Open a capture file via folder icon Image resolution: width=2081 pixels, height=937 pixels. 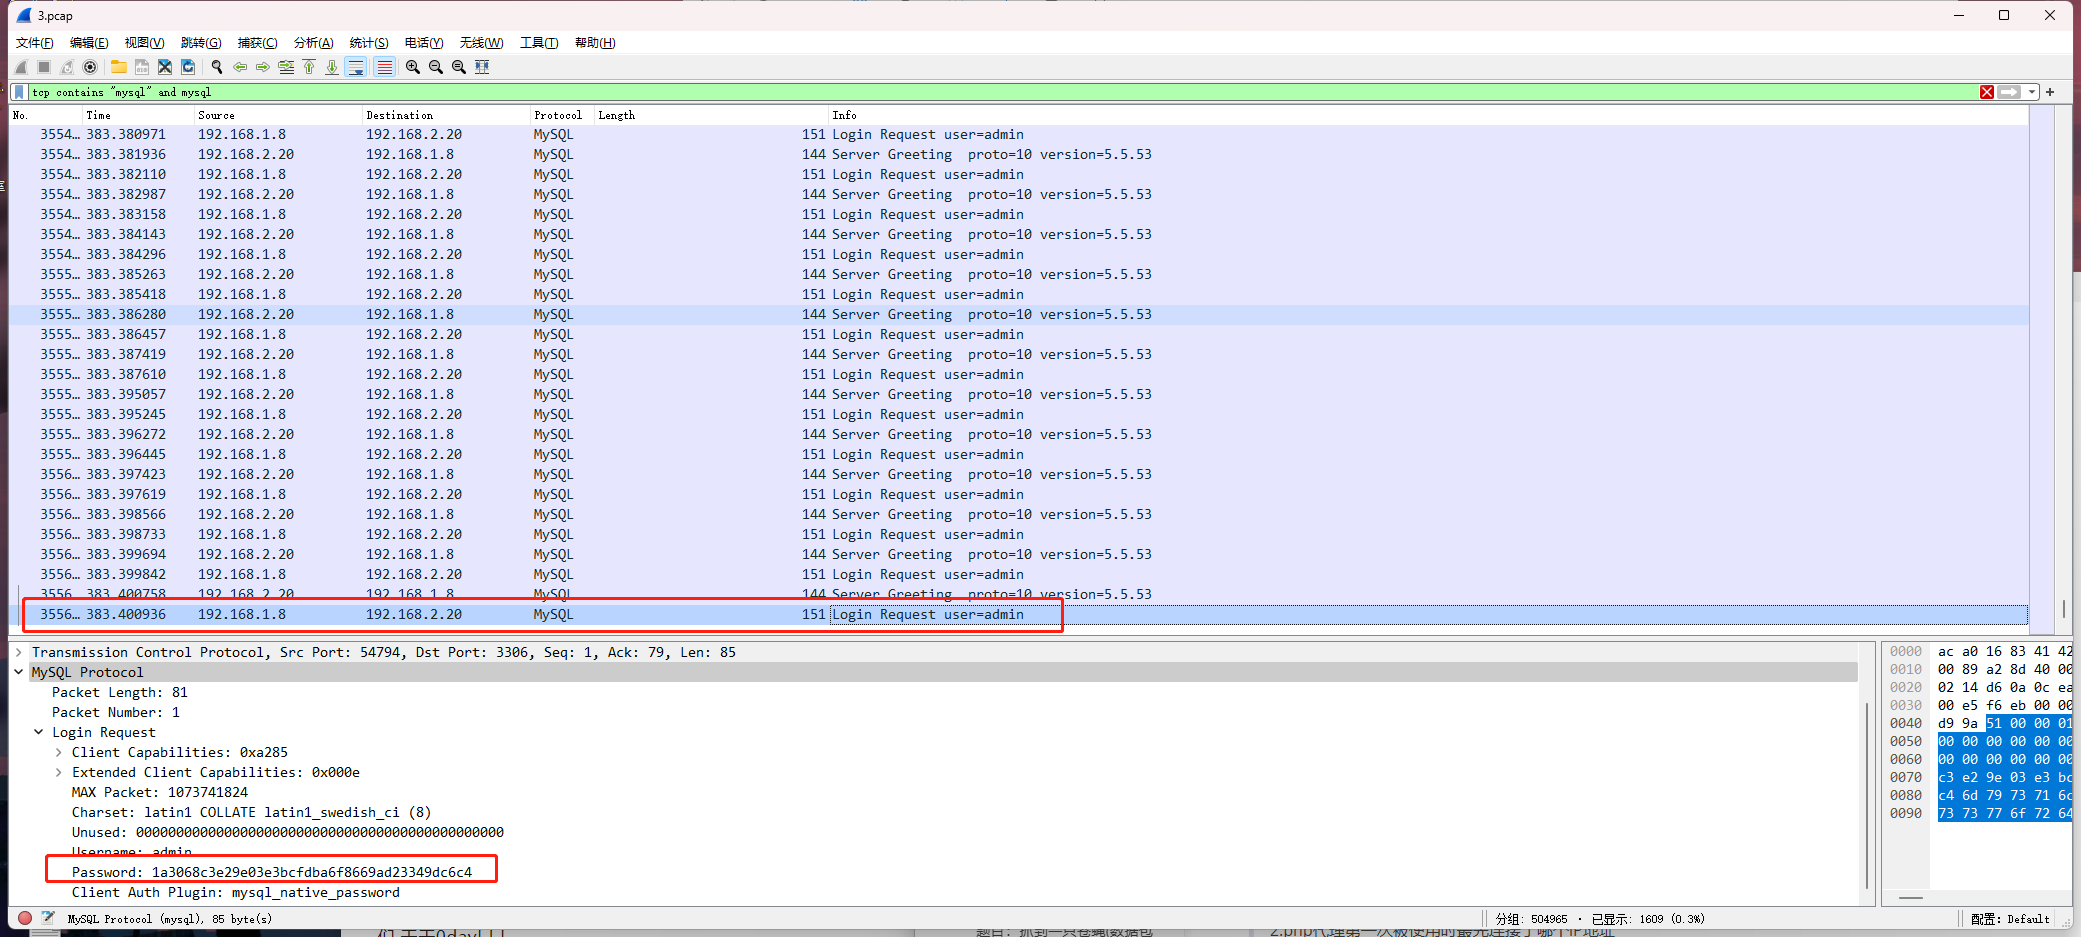(x=119, y=67)
